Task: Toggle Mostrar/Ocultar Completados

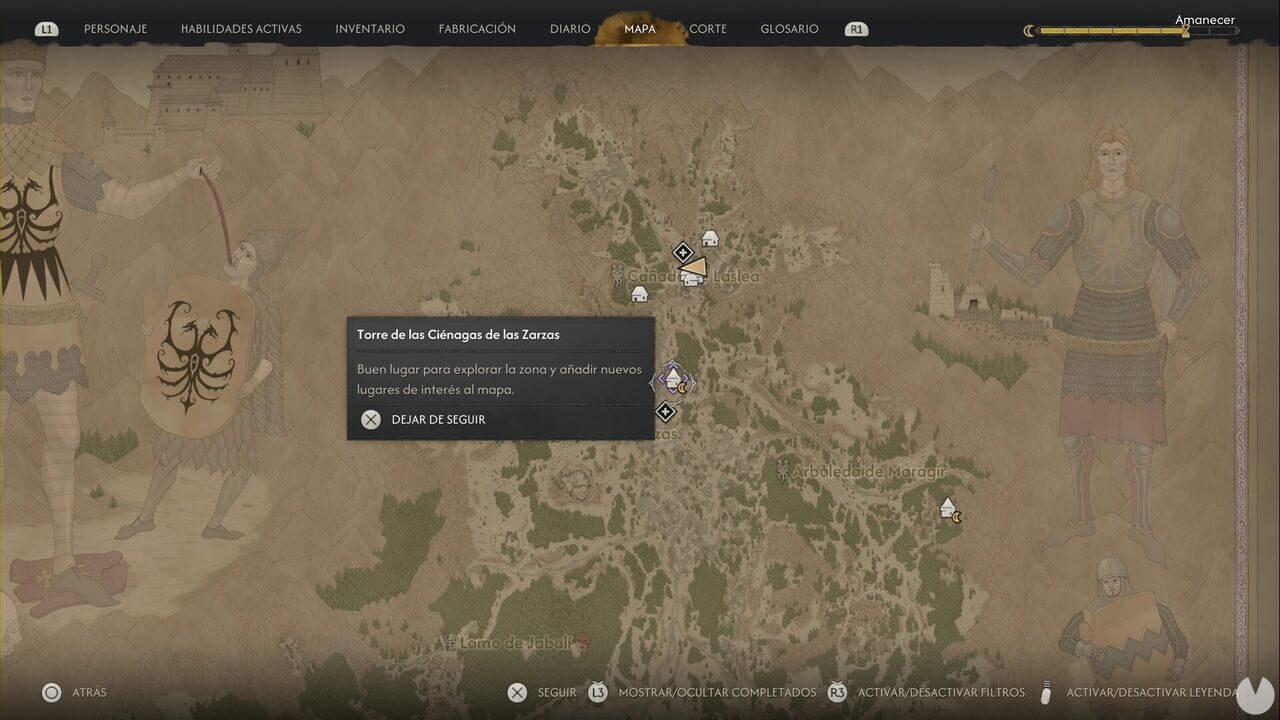Action: click(717, 692)
